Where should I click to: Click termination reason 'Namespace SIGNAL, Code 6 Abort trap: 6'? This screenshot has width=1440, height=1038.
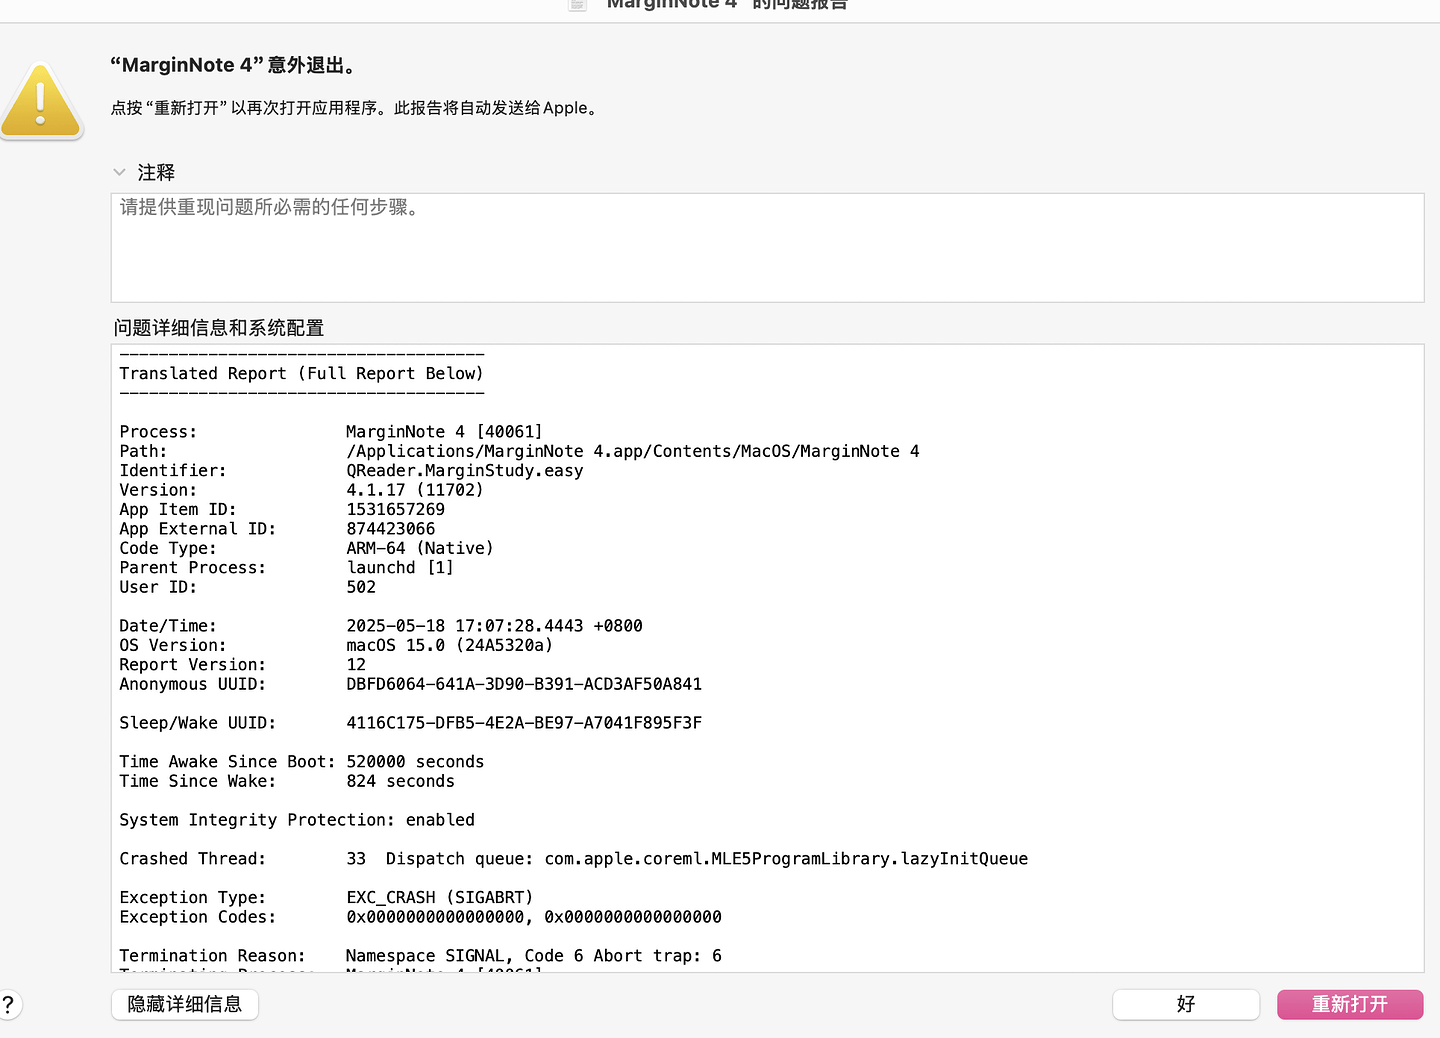(534, 956)
